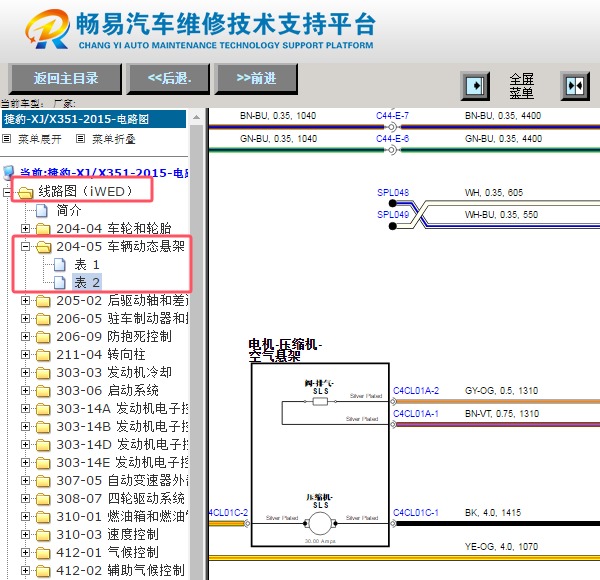Click the single-arrow panel icon left of 全屏菜单
Screen dimensions: 600x580
point(475,86)
